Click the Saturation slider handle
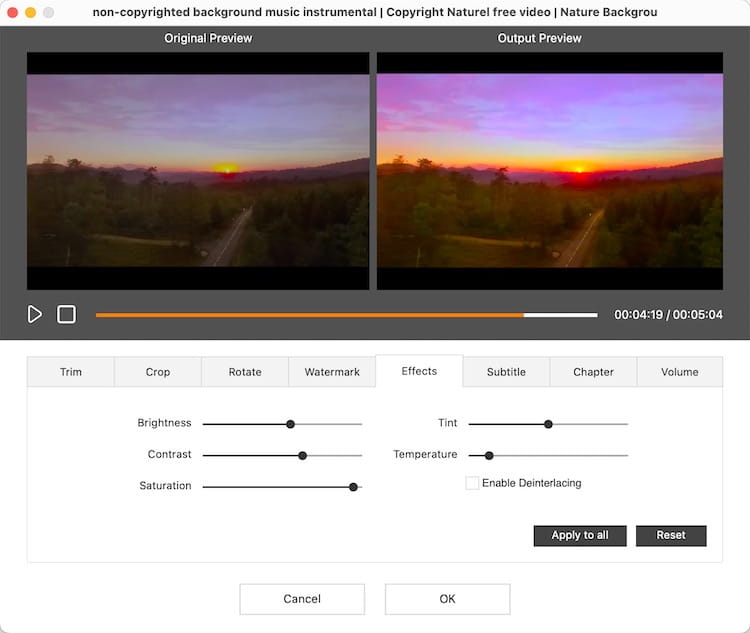The height and width of the screenshot is (633, 750). click(x=353, y=487)
